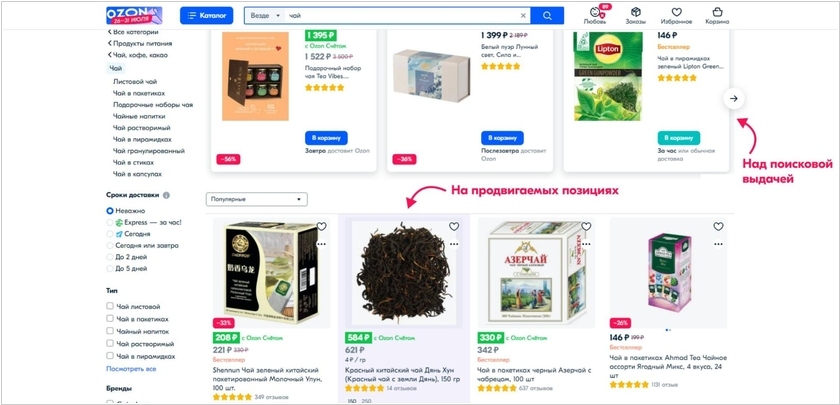
Task: Open the Популярные sorting dropdown
Action: (257, 199)
